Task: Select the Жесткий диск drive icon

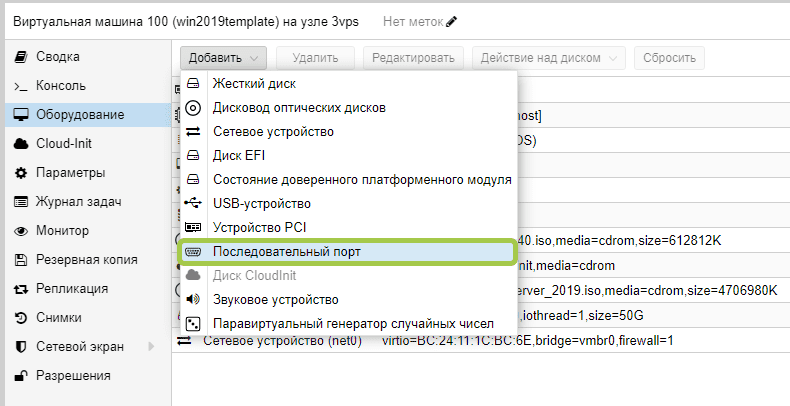Action: coord(193,84)
